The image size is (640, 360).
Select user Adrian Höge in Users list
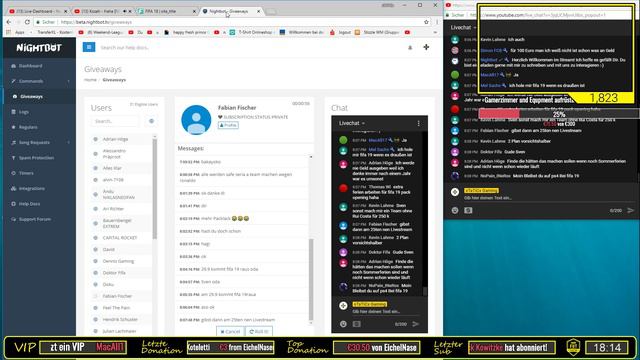click(115, 139)
